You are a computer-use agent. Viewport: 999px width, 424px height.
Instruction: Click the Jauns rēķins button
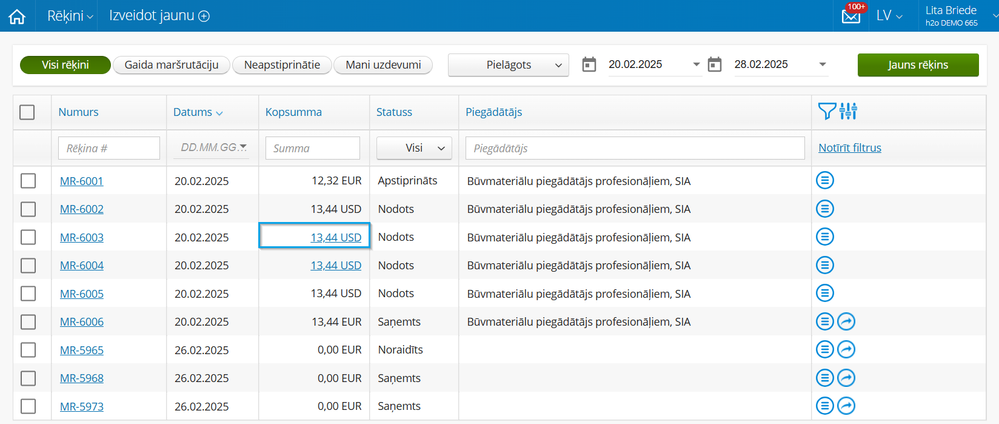pos(917,65)
